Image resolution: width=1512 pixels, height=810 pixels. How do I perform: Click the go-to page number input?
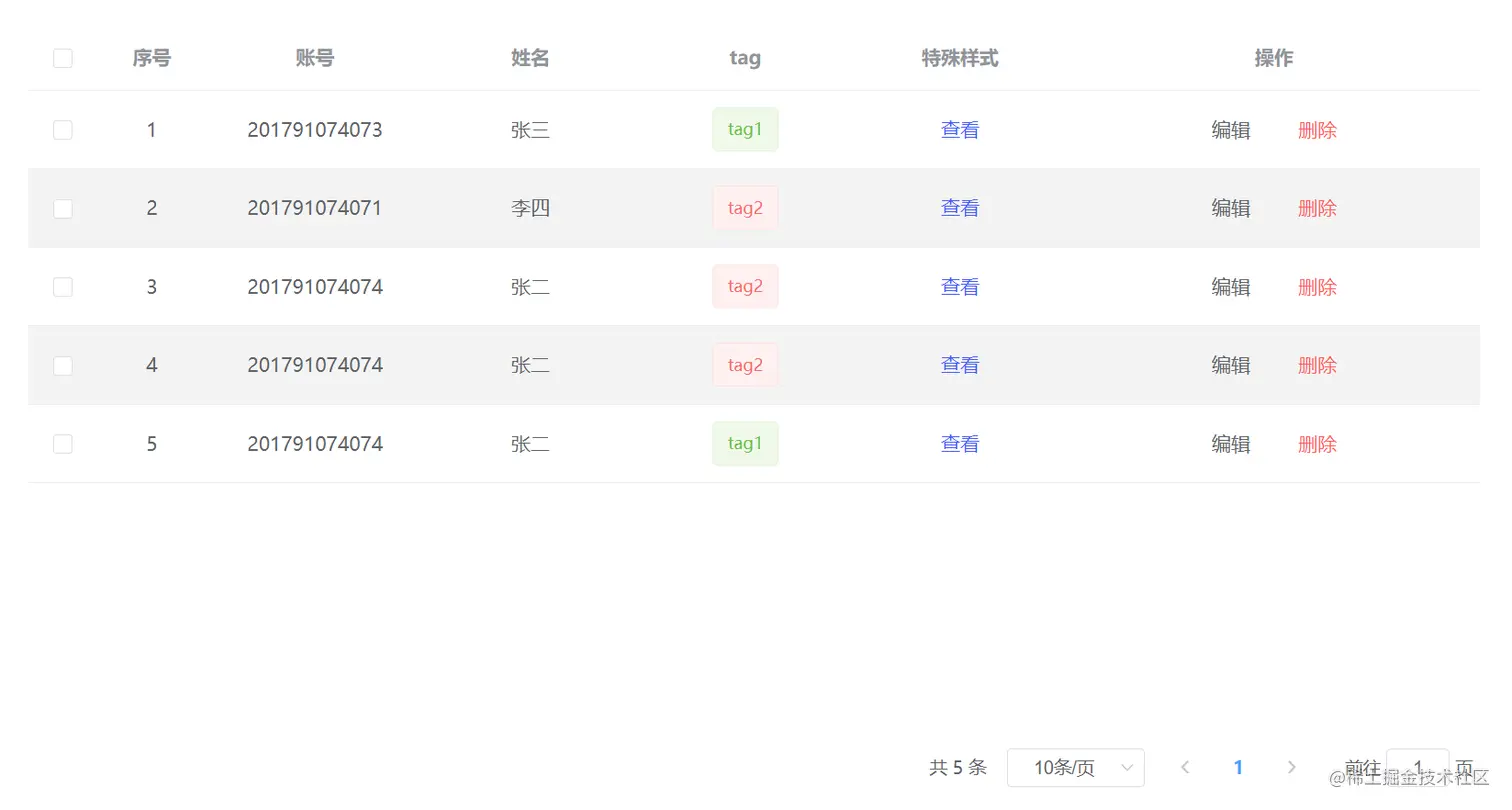1417,767
